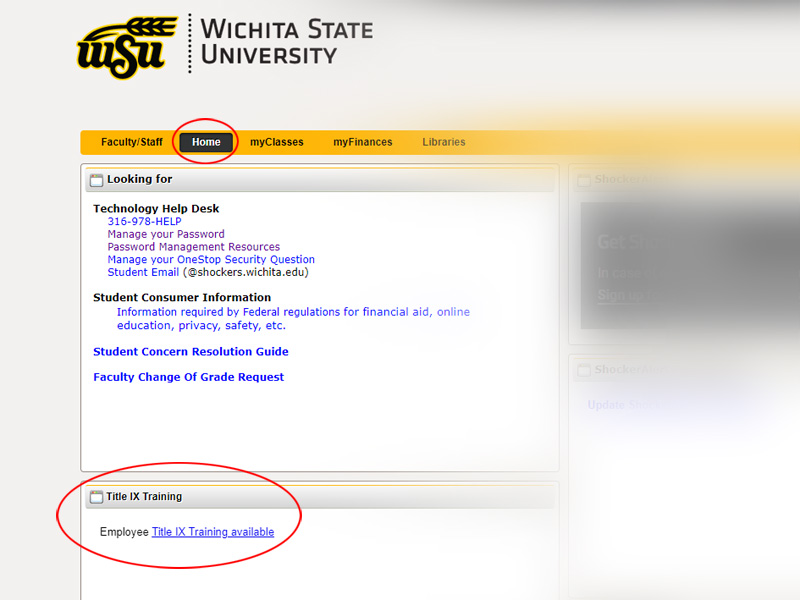Click the 316-978-HELP link
The width and height of the screenshot is (800, 600).
144,221
